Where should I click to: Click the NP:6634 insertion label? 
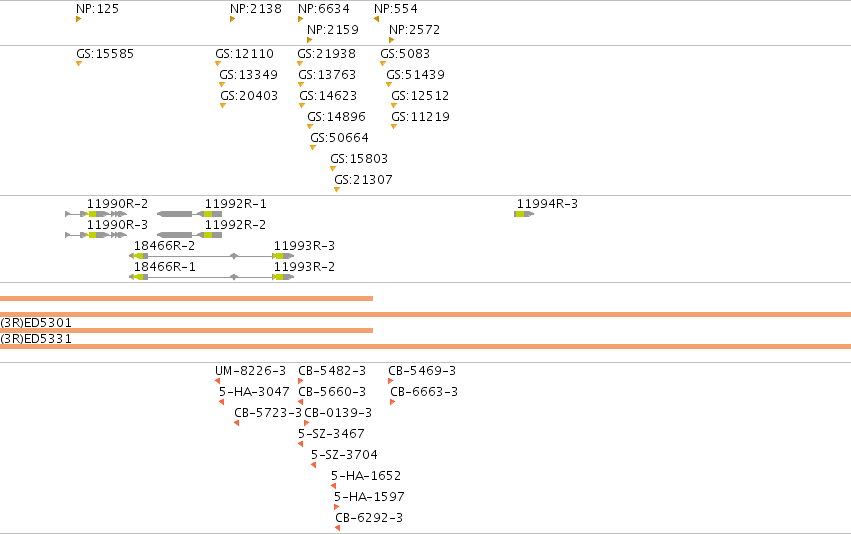pos(323,9)
